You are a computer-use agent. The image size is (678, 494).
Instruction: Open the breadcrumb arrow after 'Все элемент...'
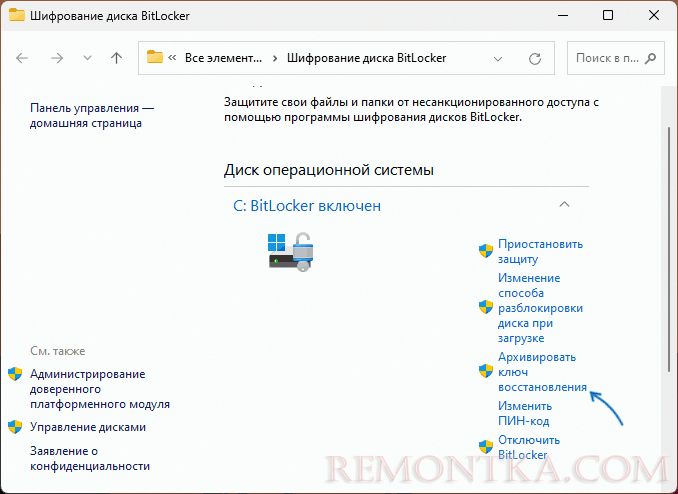[x=275, y=58]
